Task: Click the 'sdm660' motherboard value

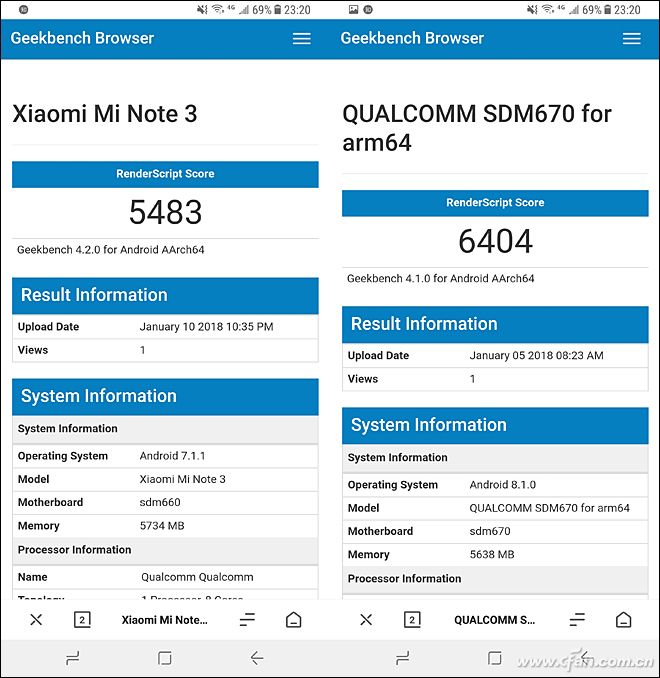Action: point(160,502)
